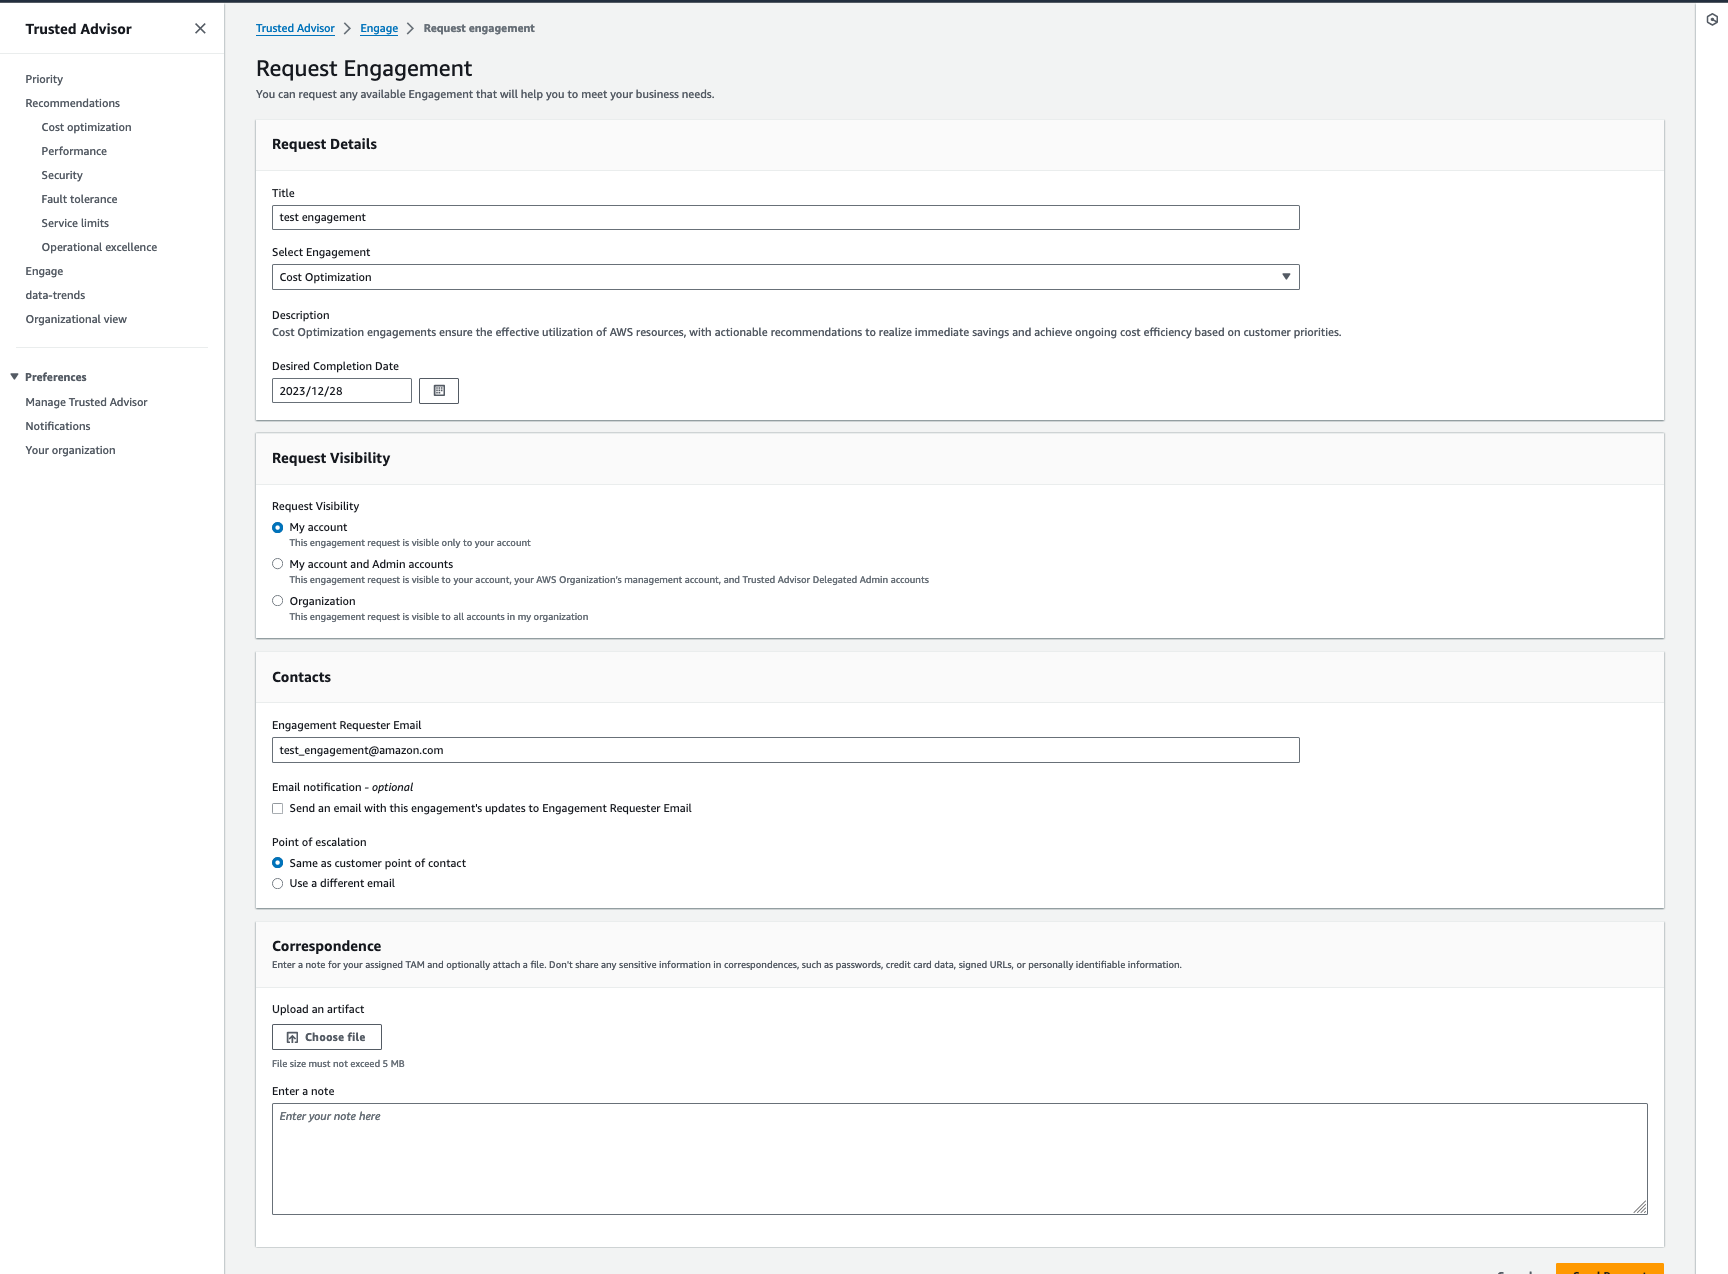Image resolution: width=1728 pixels, height=1274 pixels.
Task: Go to Service limits recommendations
Action: click(75, 223)
